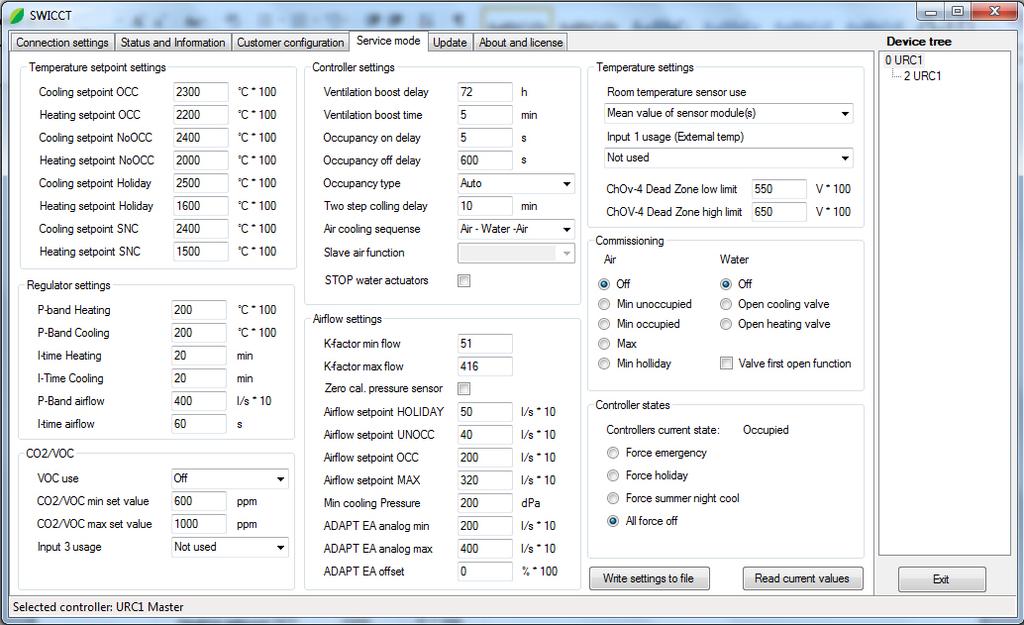Select Water commissioning Off radio
The image size is (1024, 625).
coord(726,284)
